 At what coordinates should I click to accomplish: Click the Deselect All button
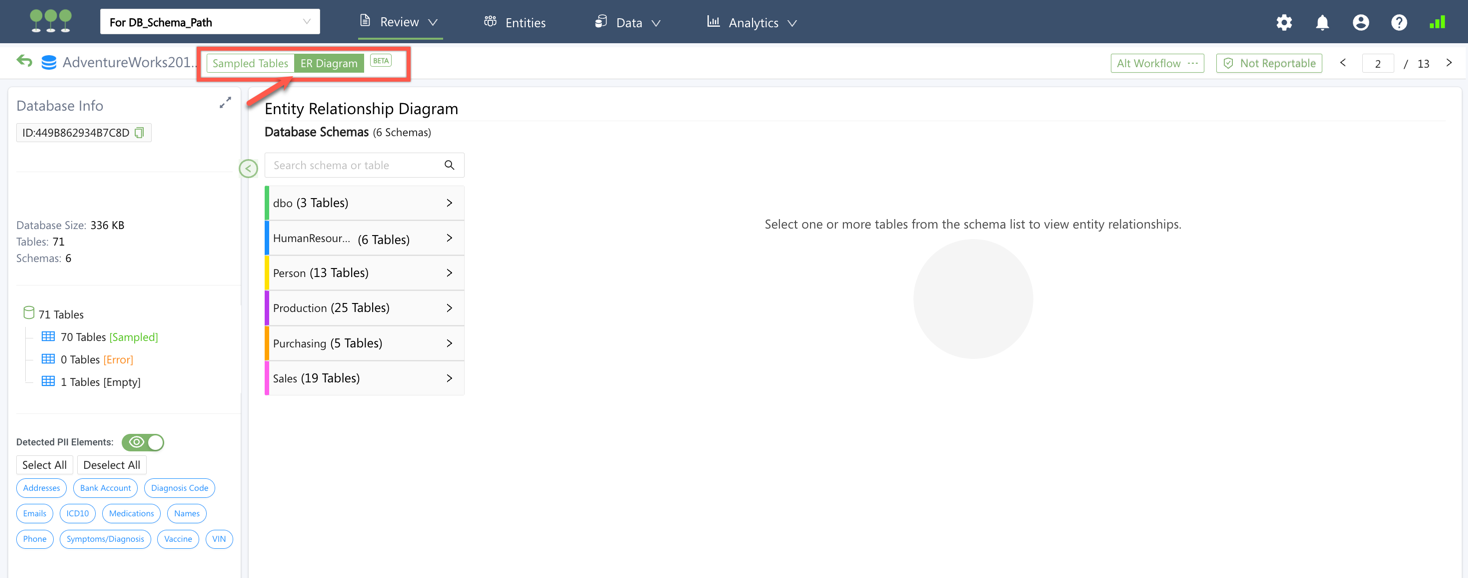(111, 465)
